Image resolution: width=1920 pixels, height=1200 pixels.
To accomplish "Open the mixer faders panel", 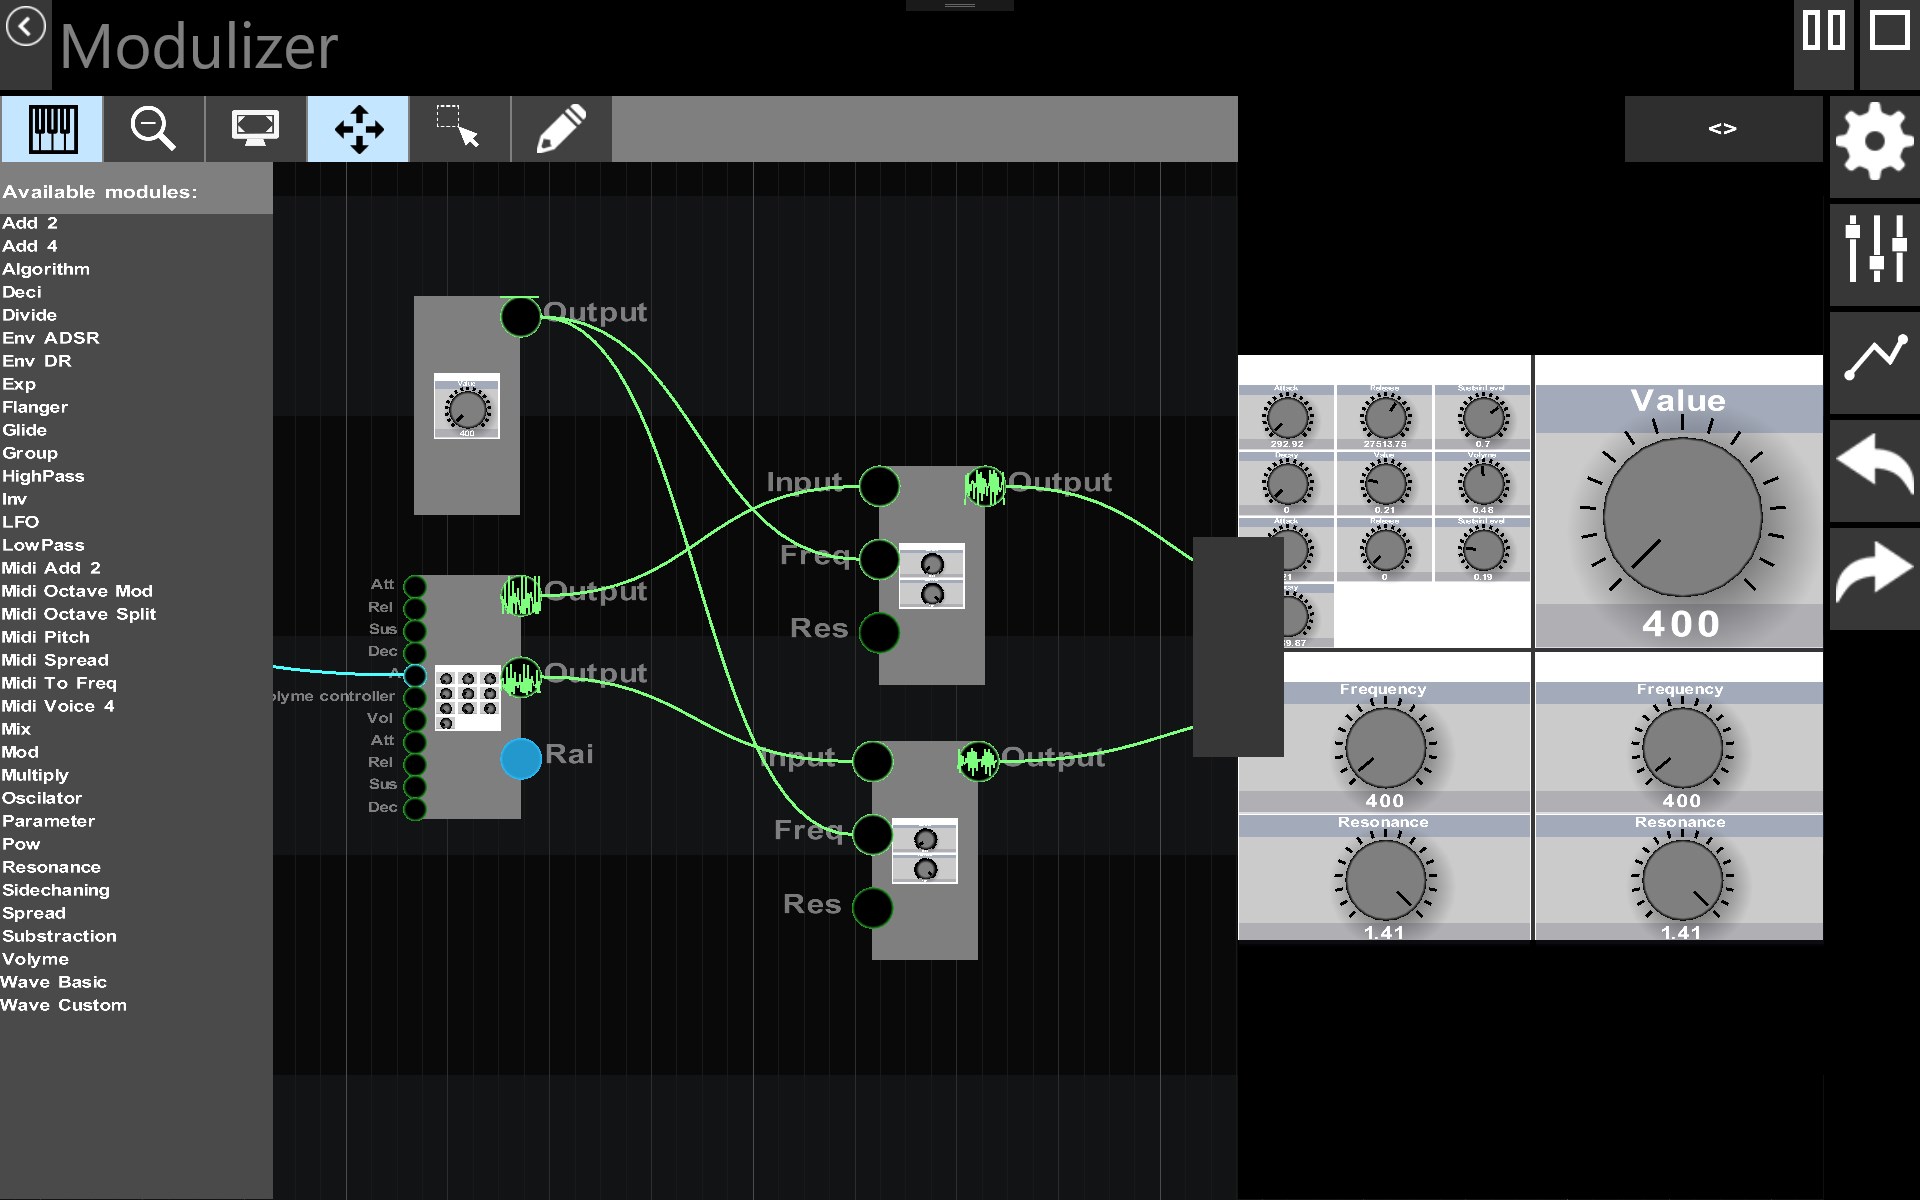I will click(x=1875, y=253).
